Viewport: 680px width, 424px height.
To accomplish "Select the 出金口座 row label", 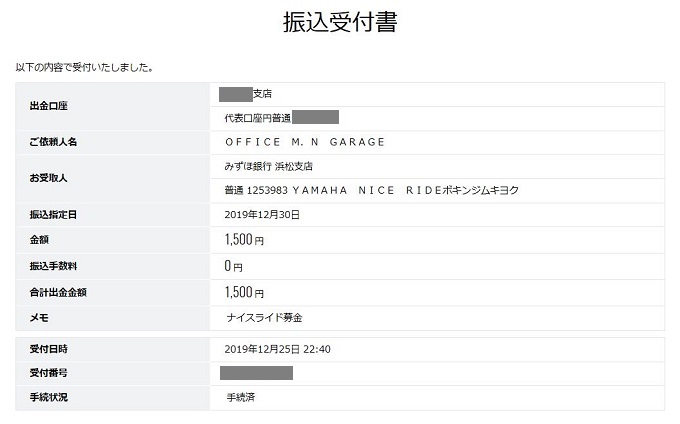I will pyautogui.click(x=49, y=106).
